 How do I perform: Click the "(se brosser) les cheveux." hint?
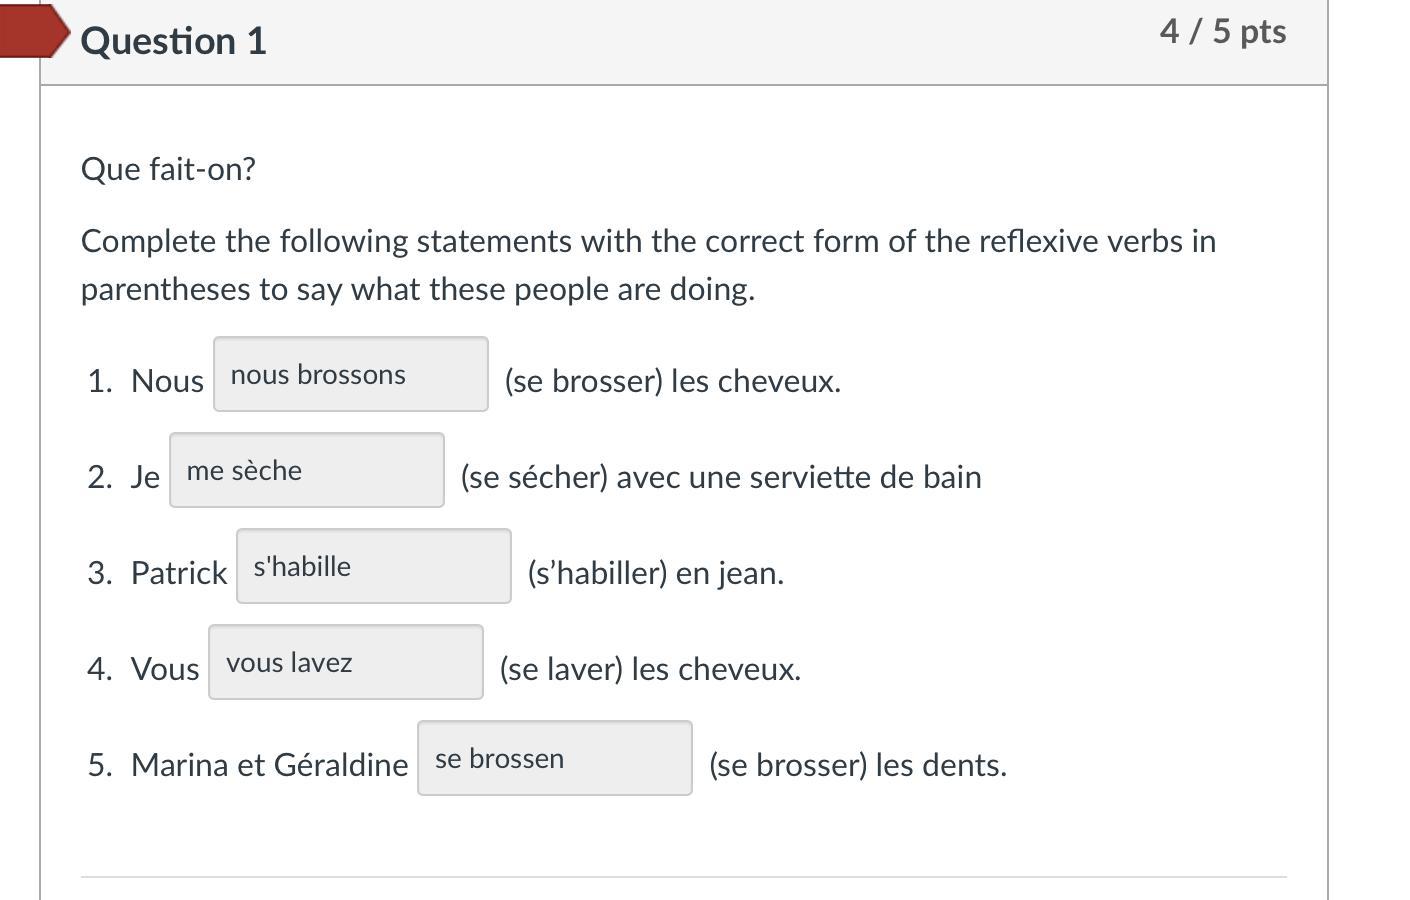(x=672, y=381)
